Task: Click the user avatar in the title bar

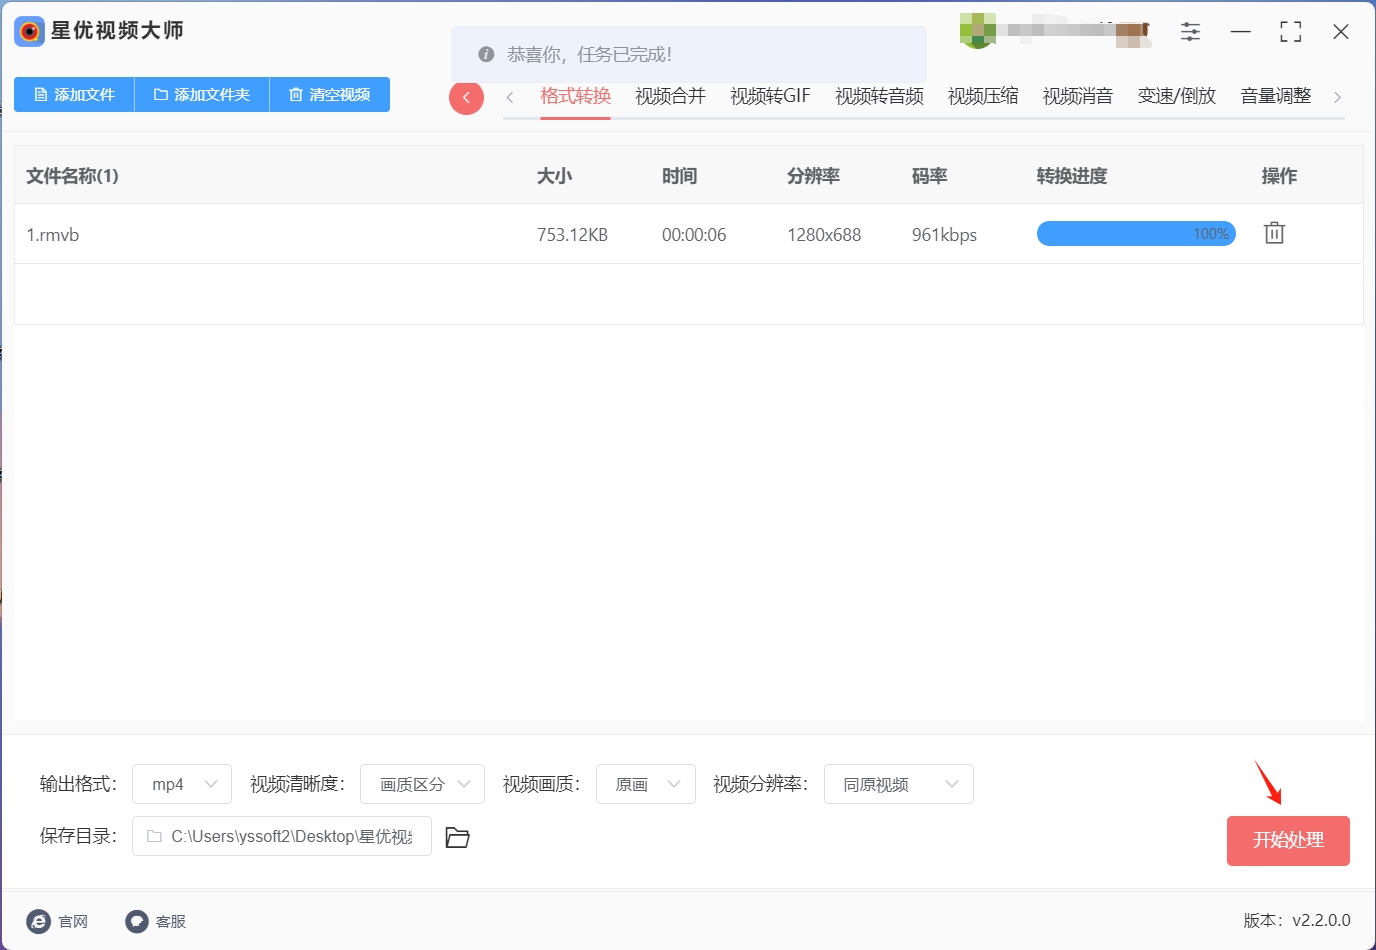Action: [976, 30]
